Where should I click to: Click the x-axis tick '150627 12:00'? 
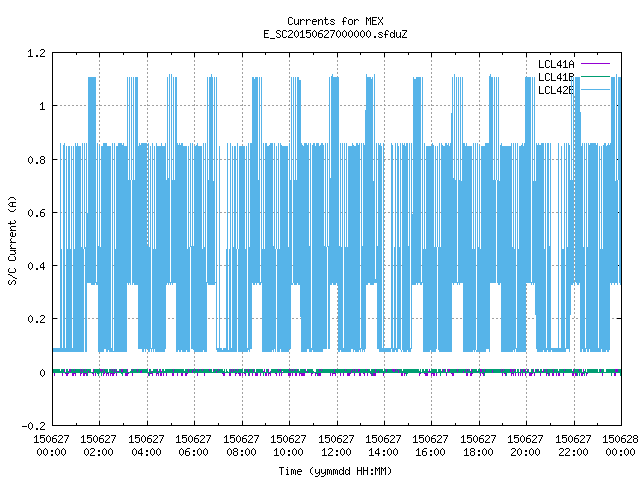336,446
